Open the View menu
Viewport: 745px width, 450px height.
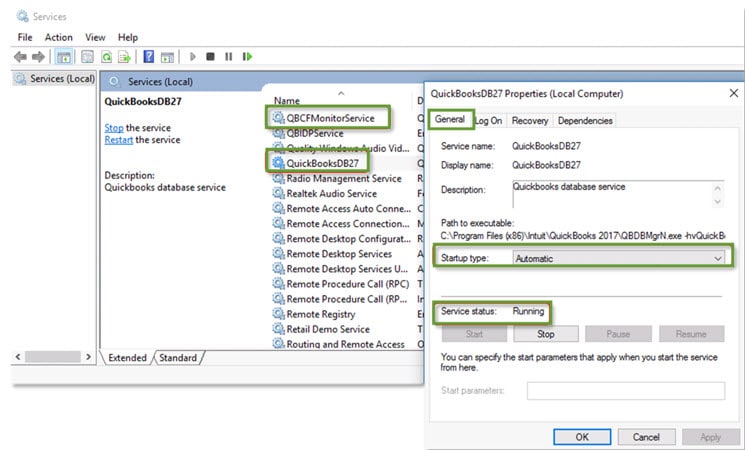95,37
